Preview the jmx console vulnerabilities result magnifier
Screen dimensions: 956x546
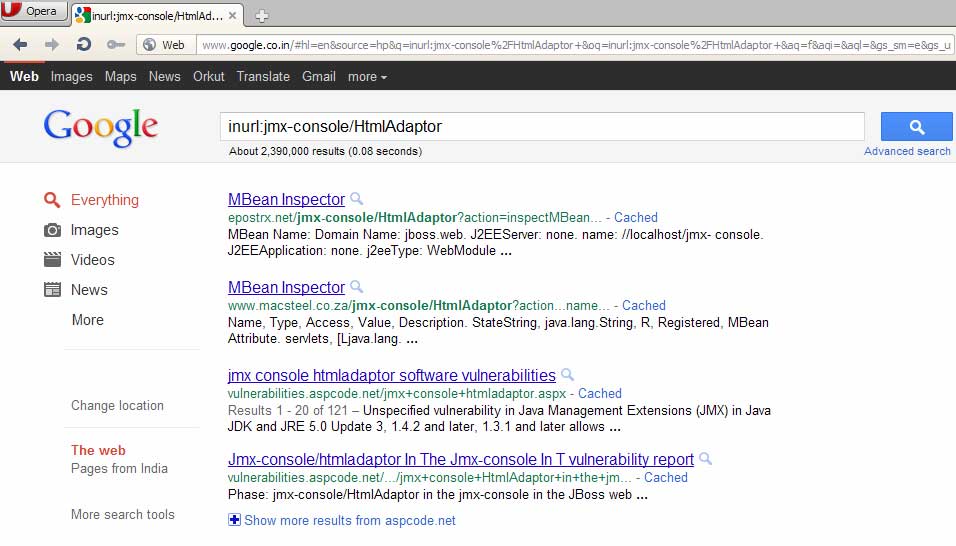(x=568, y=376)
